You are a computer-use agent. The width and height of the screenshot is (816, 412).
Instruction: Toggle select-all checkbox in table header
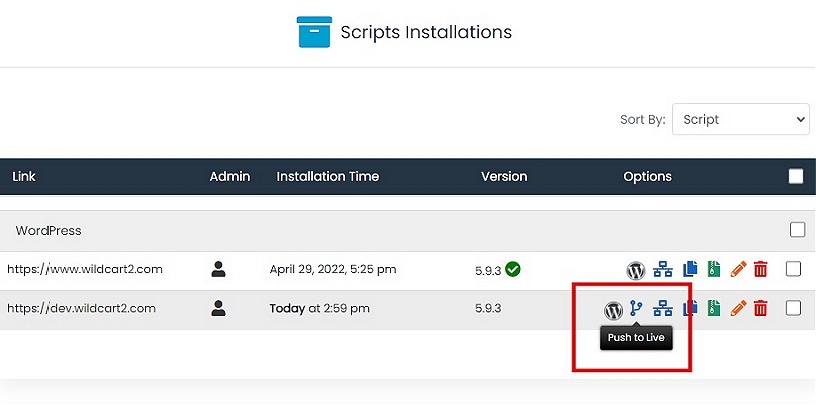796,177
